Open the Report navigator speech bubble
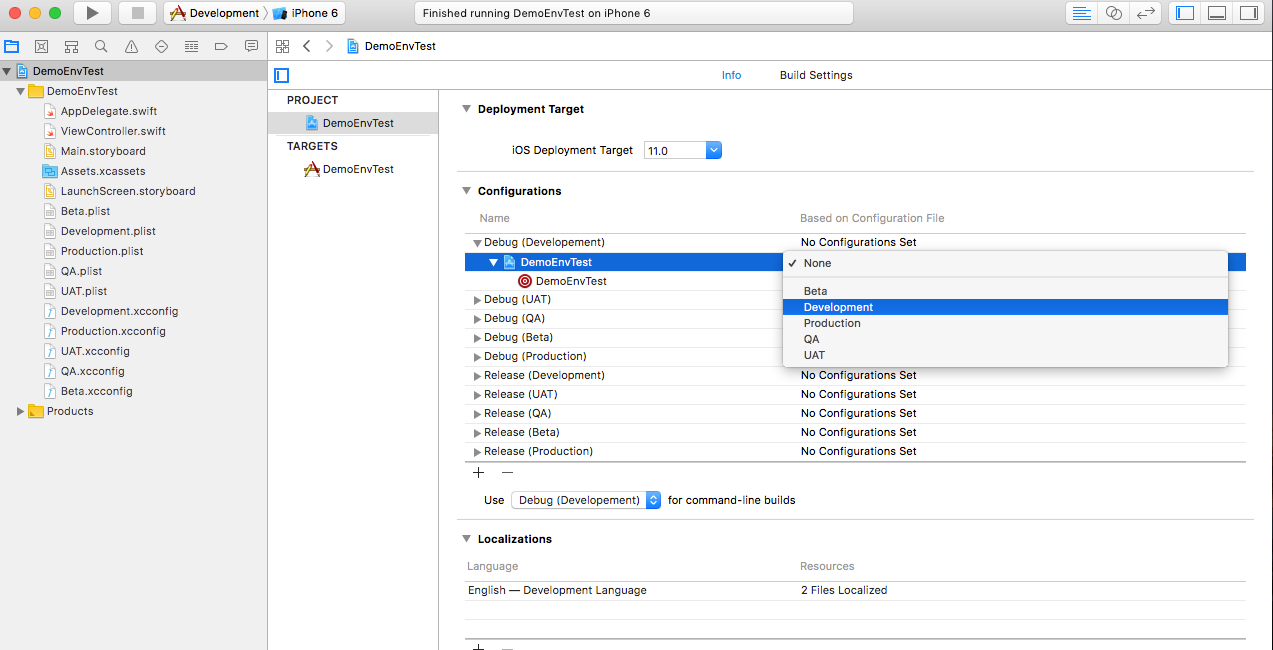1273x650 pixels. click(251, 46)
